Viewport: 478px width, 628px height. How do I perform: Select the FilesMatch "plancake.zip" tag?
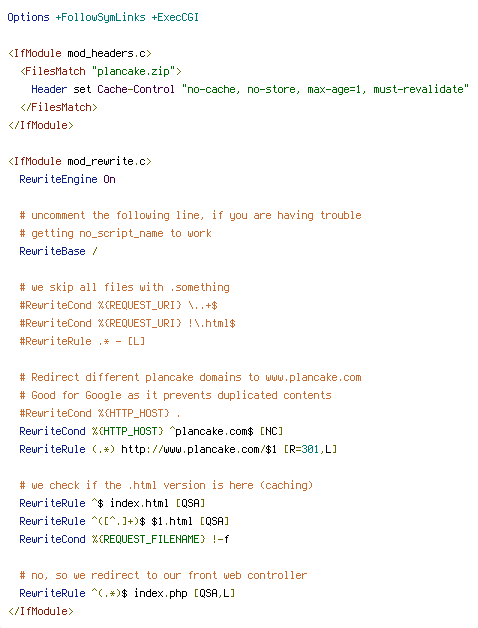click(x=101, y=71)
